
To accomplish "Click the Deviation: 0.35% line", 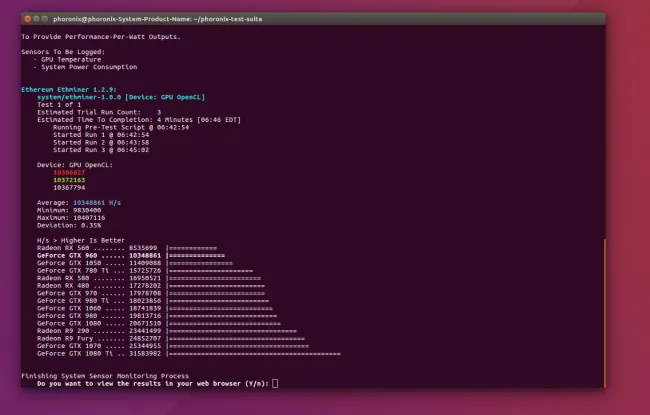I will tap(69, 225).
